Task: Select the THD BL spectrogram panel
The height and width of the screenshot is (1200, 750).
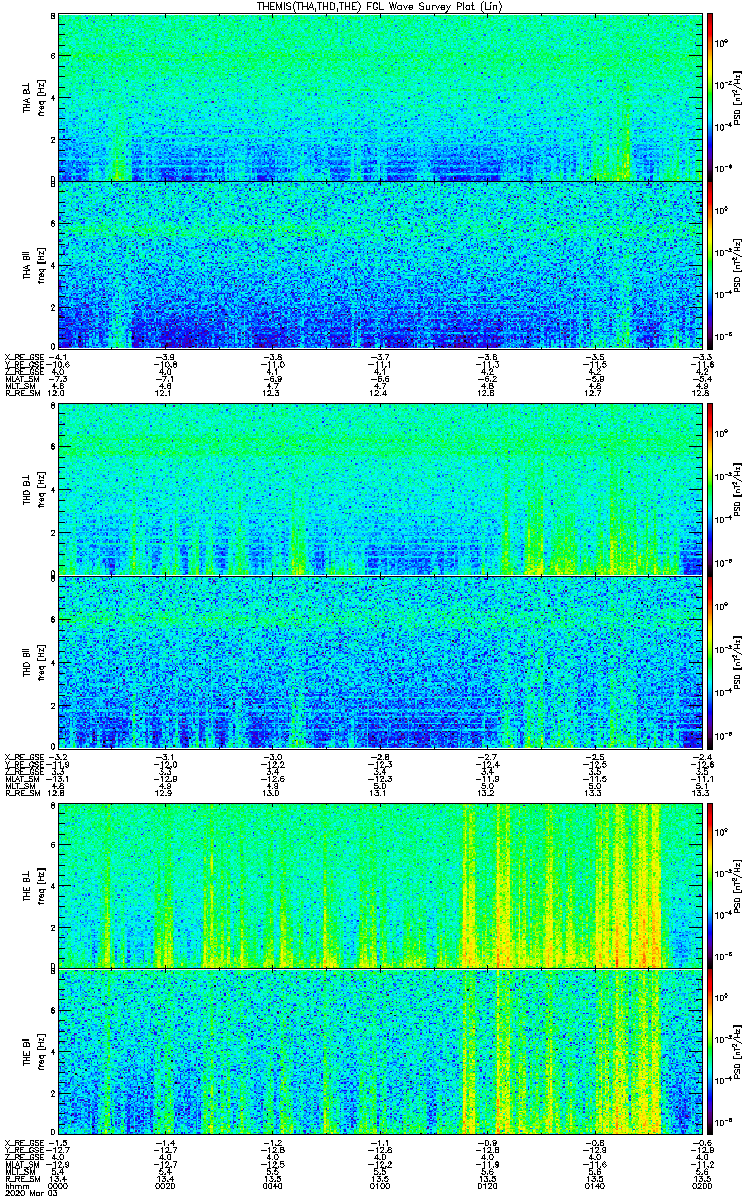Action: coord(379,490)
